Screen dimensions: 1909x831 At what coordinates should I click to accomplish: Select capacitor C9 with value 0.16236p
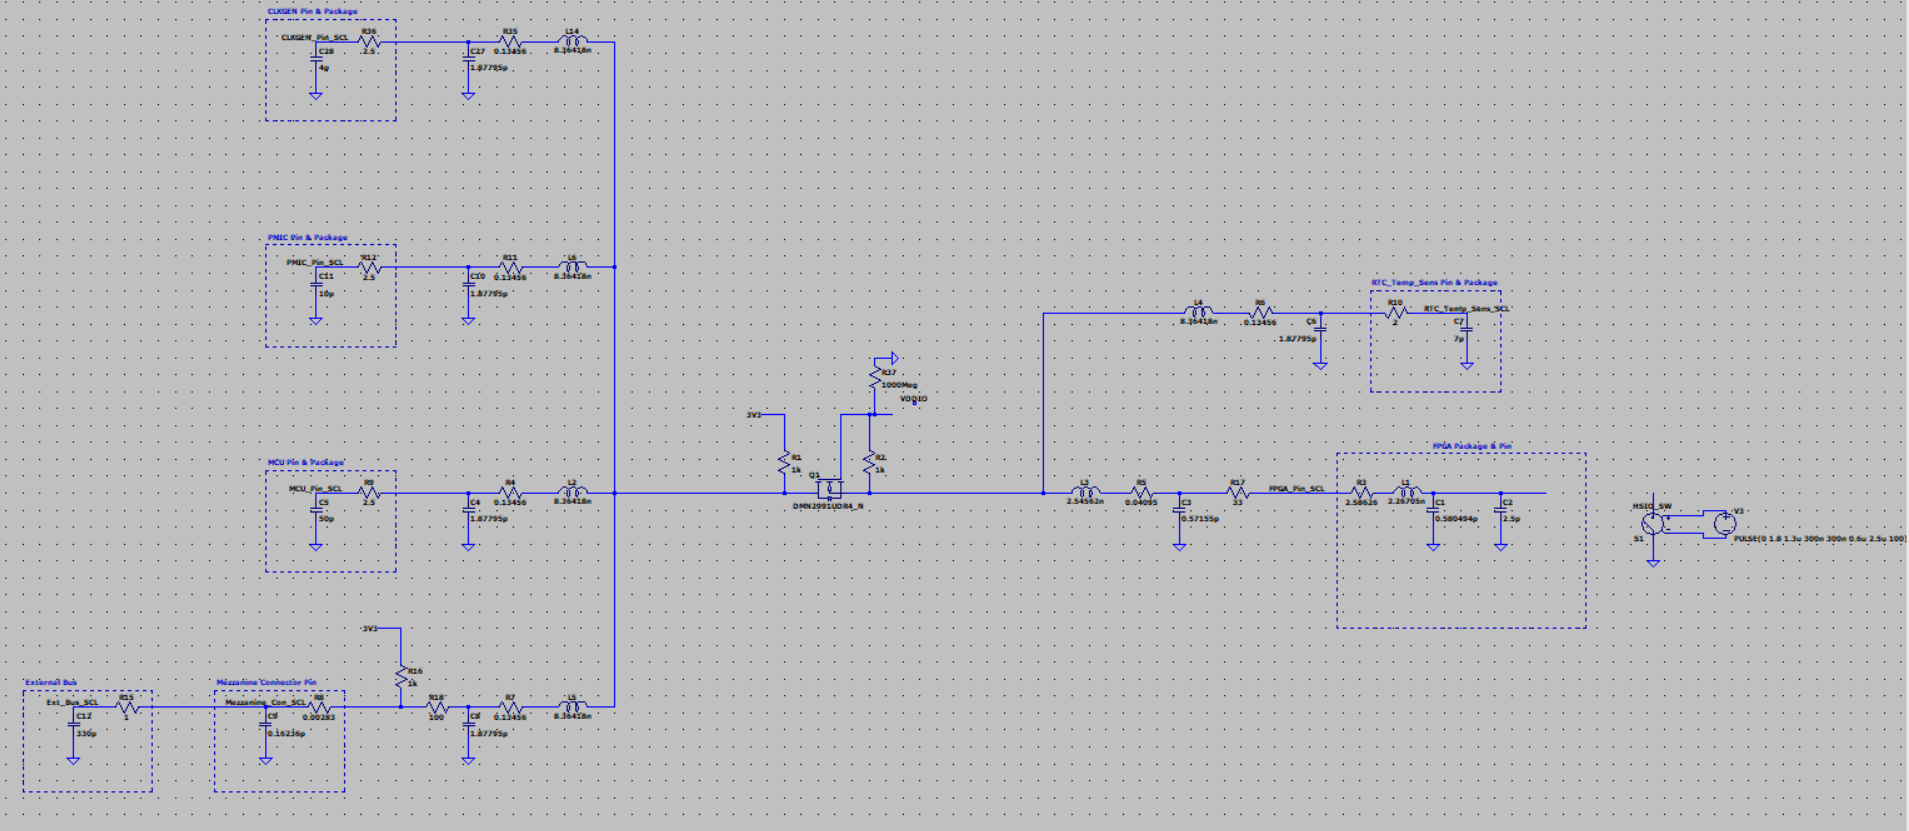click(x=266, y=725)
